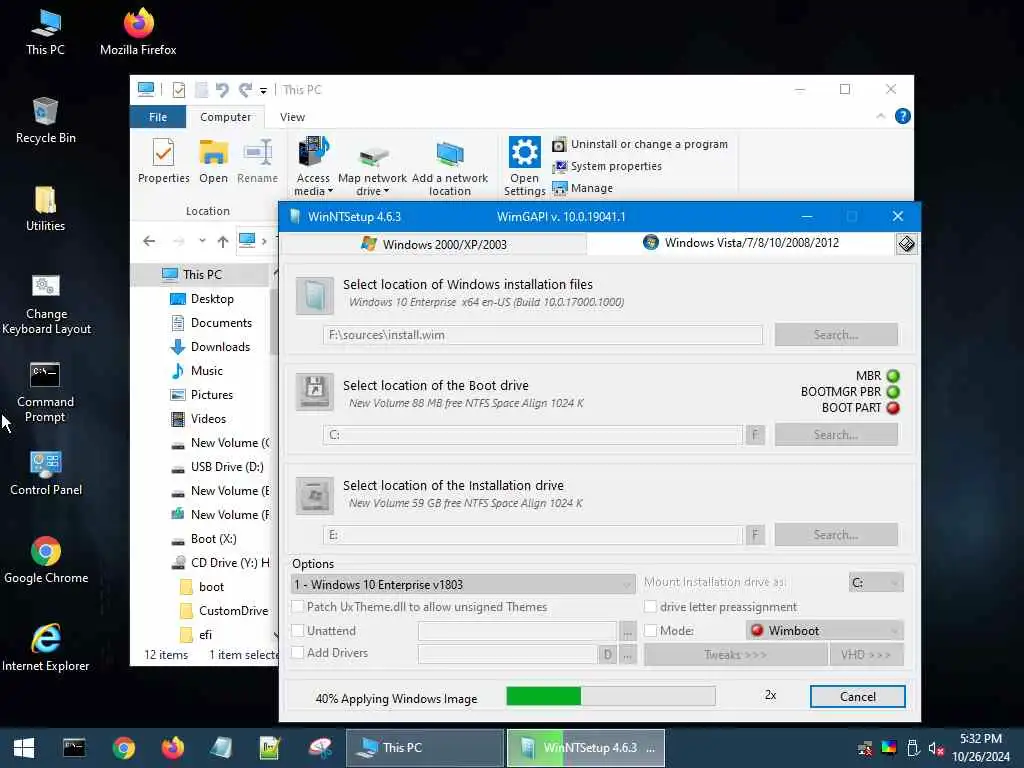
Task: Click the Open folder icon in ribbon
Action: (x=214, y=161)
